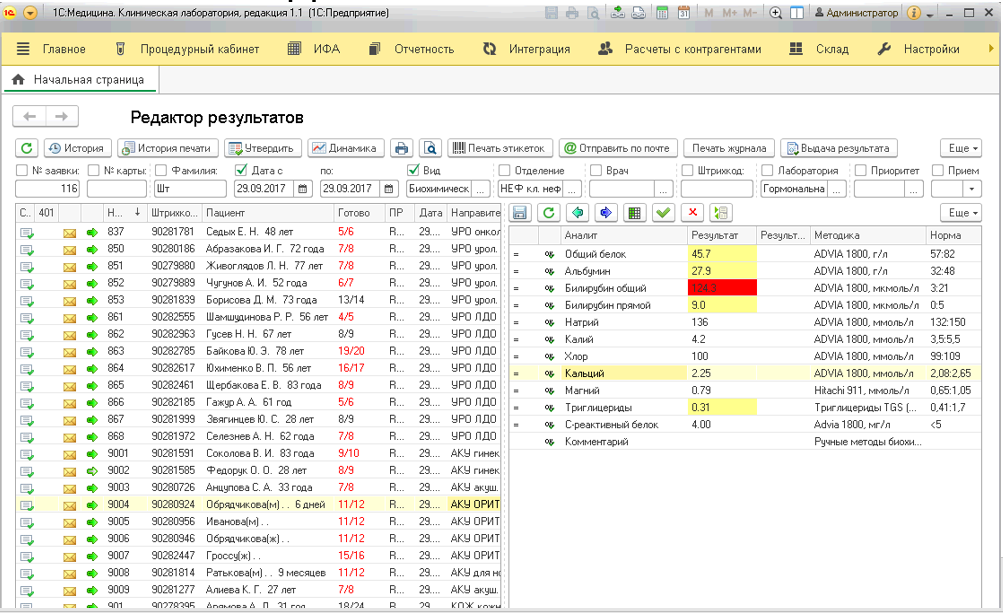
Task: Expand Еще menu above results table
Action: [961, 213]
